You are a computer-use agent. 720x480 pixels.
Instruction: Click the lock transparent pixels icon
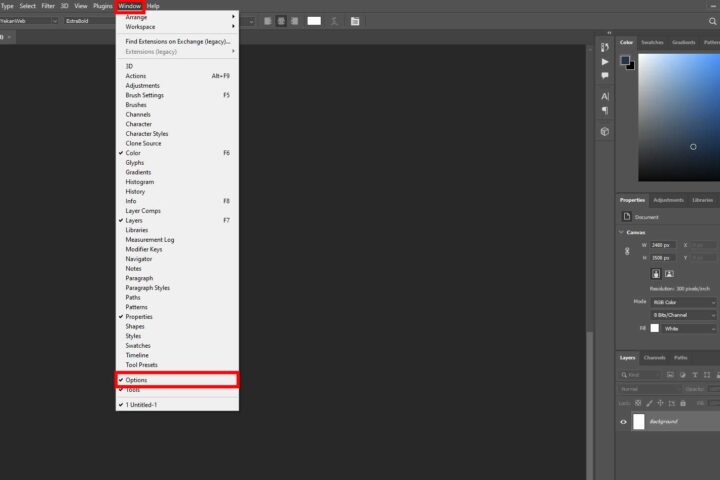click(638, 403)
